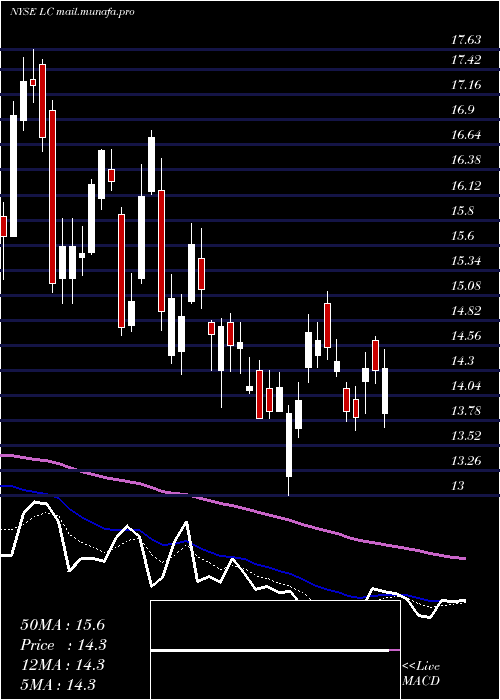Click the last white candlestick on the right

pyautogui.click(x=385, y=391)
